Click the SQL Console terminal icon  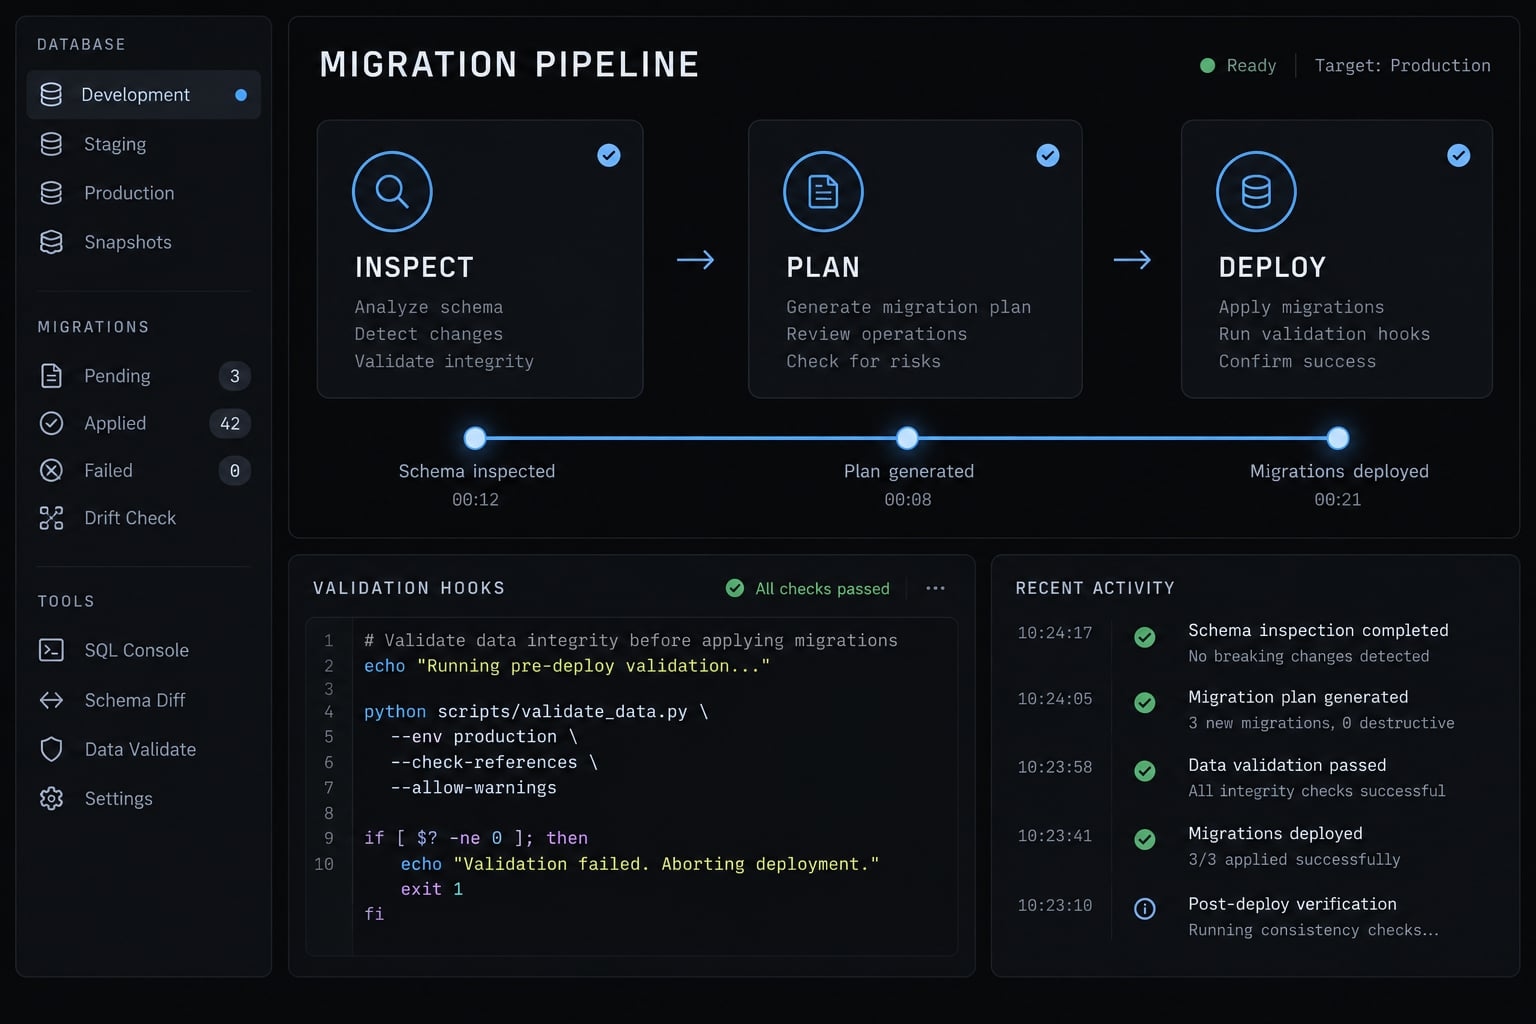pyautogui.click(x=51, y=650)
